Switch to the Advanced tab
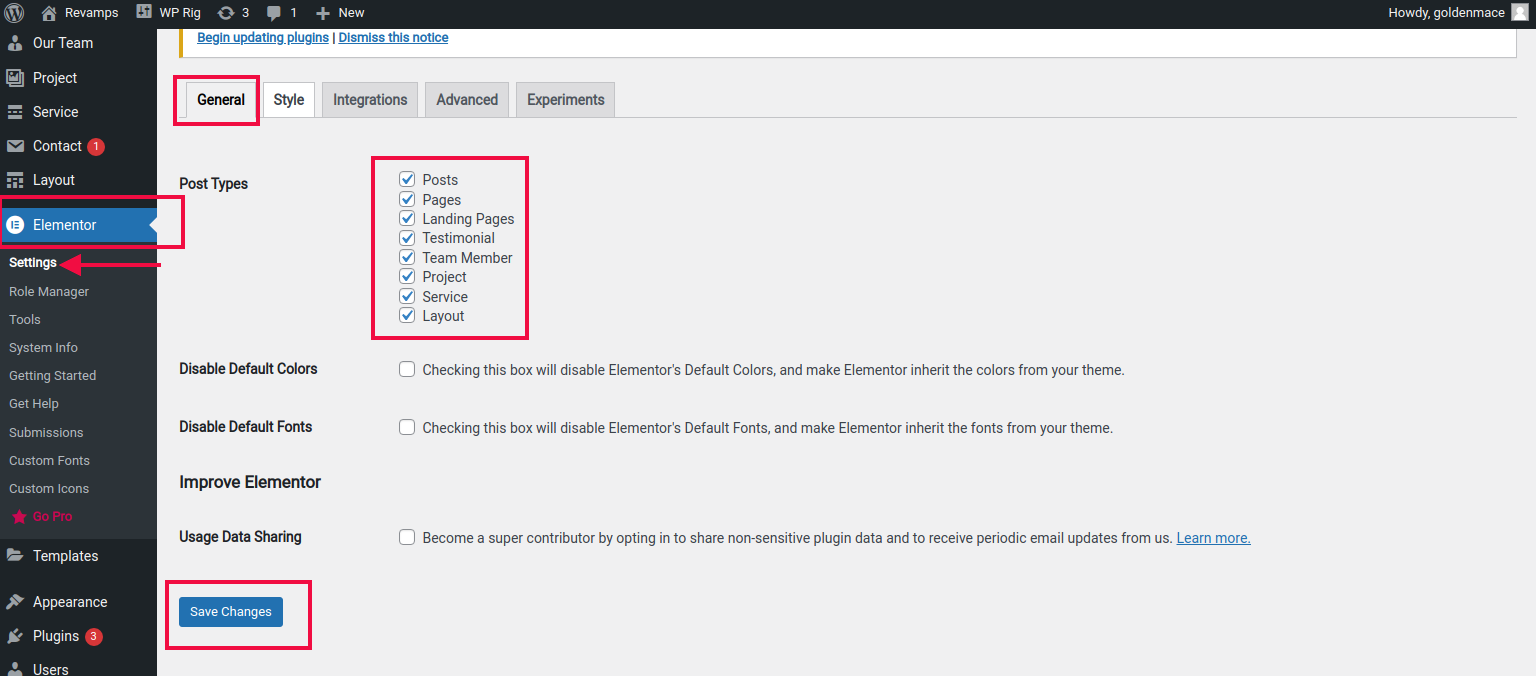 point(467,100)
